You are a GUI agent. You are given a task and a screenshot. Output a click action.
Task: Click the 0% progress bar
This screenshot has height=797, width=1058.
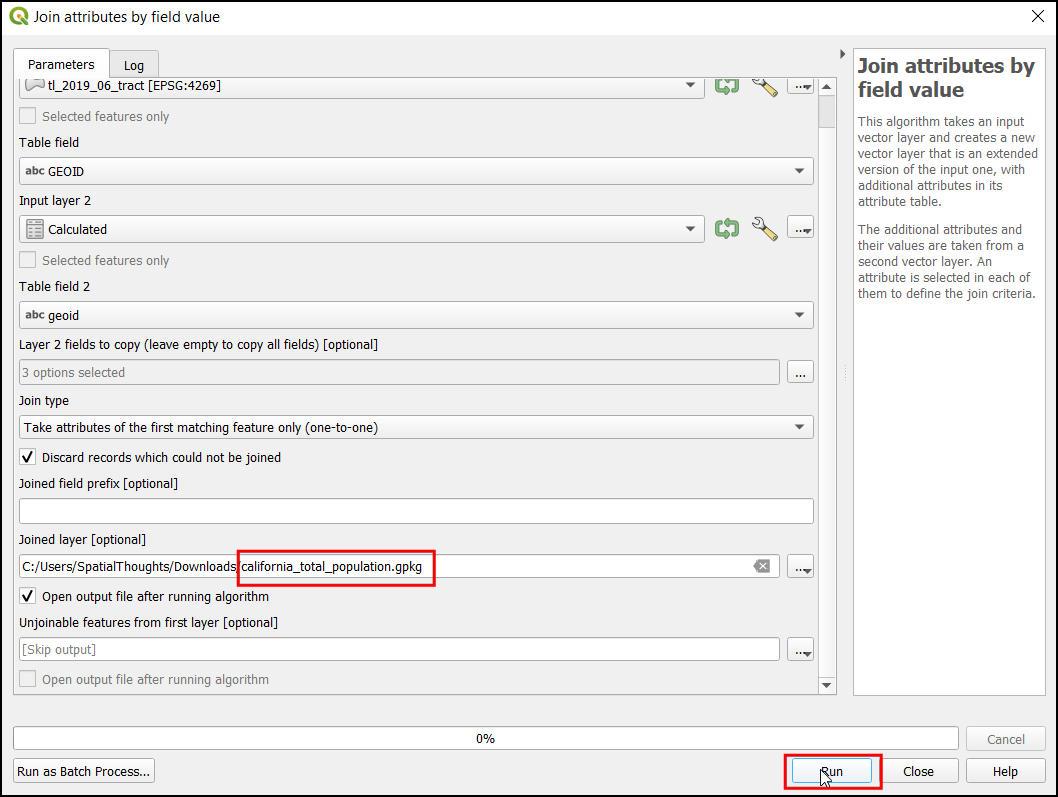pos(485,739)
